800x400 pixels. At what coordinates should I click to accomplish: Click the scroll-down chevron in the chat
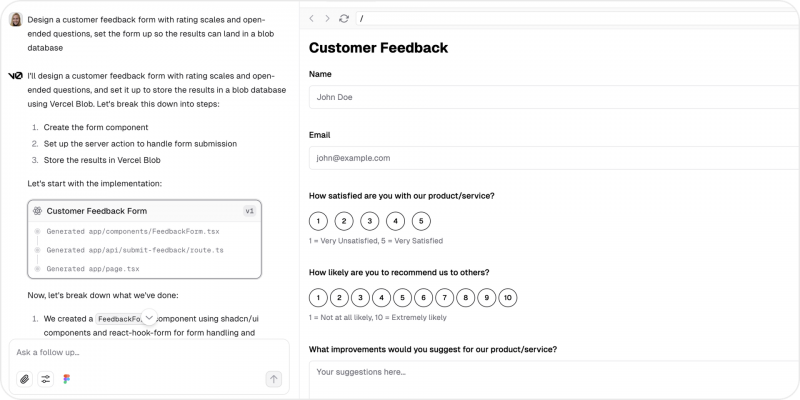coord(149,317)
